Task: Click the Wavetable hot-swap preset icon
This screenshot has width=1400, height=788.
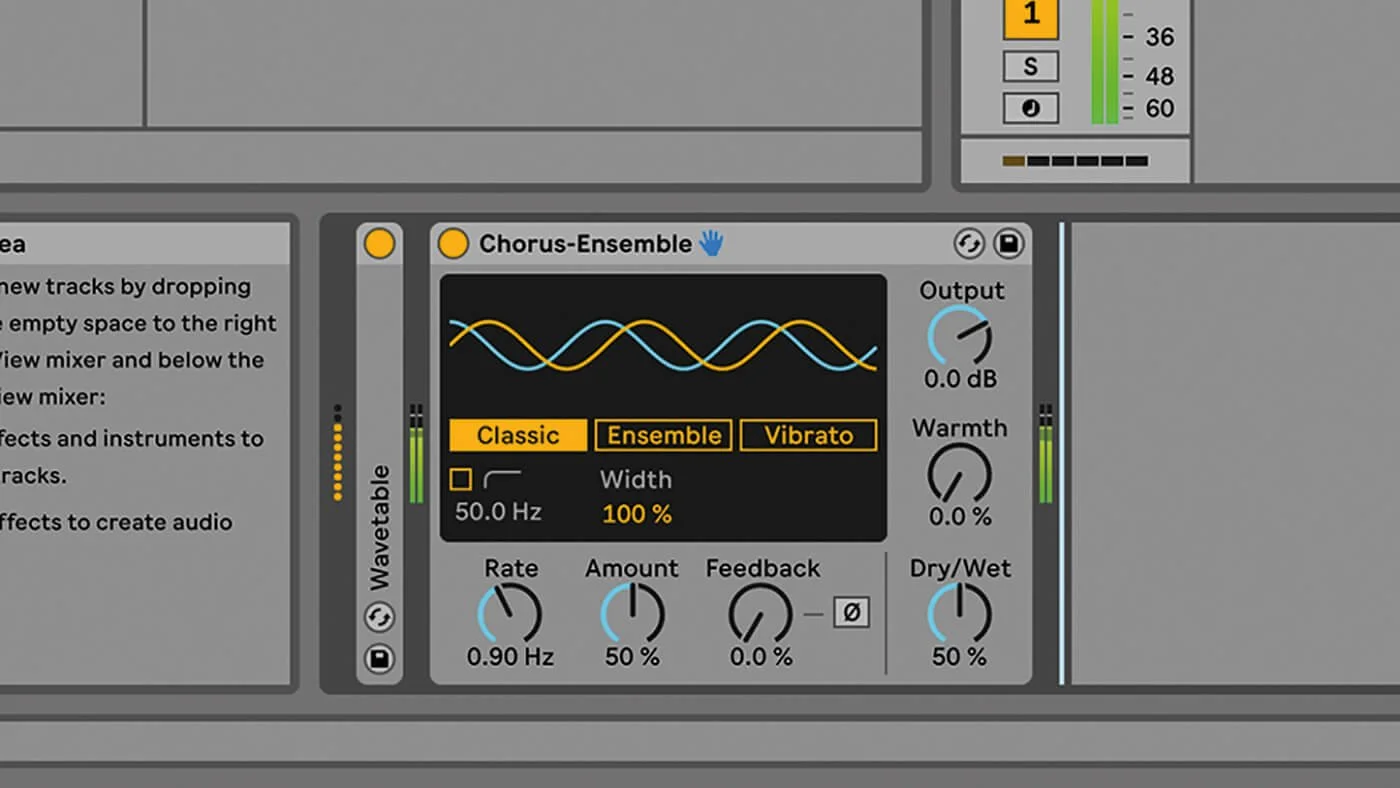Action: point(379,617)
